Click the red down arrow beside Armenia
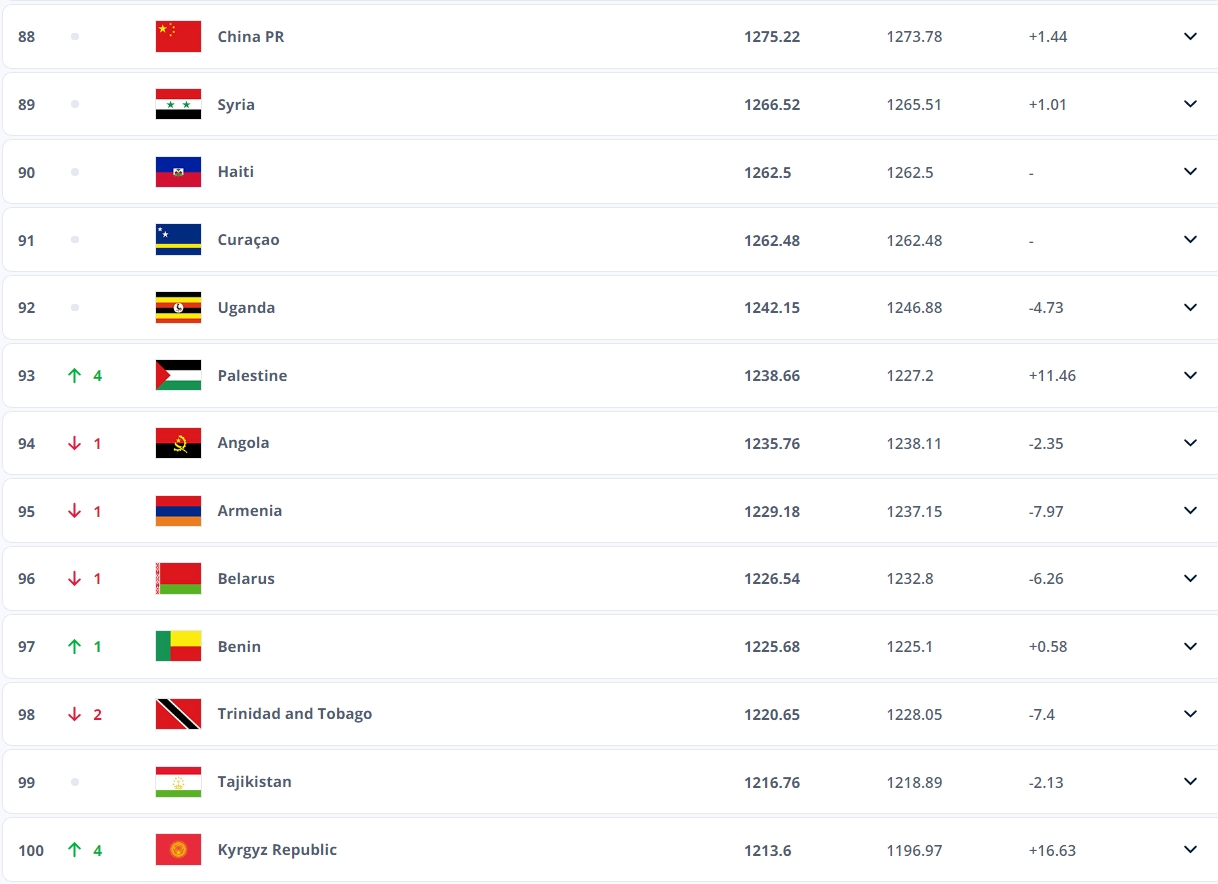This screenshot has width=1218, height=884. click(74, 510)
